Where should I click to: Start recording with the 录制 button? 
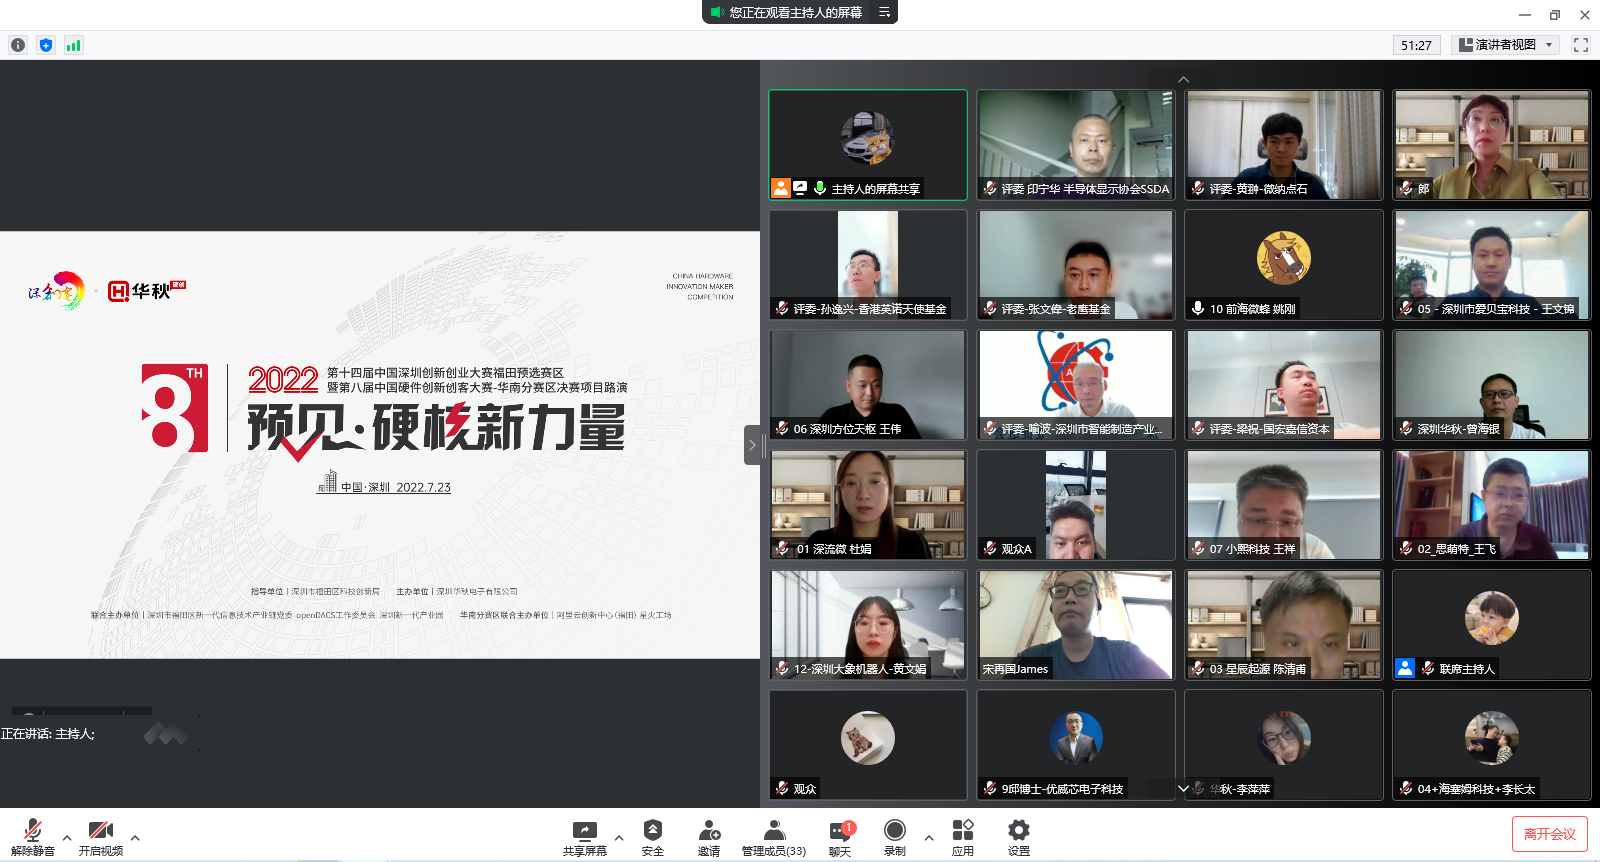point(895,837)
